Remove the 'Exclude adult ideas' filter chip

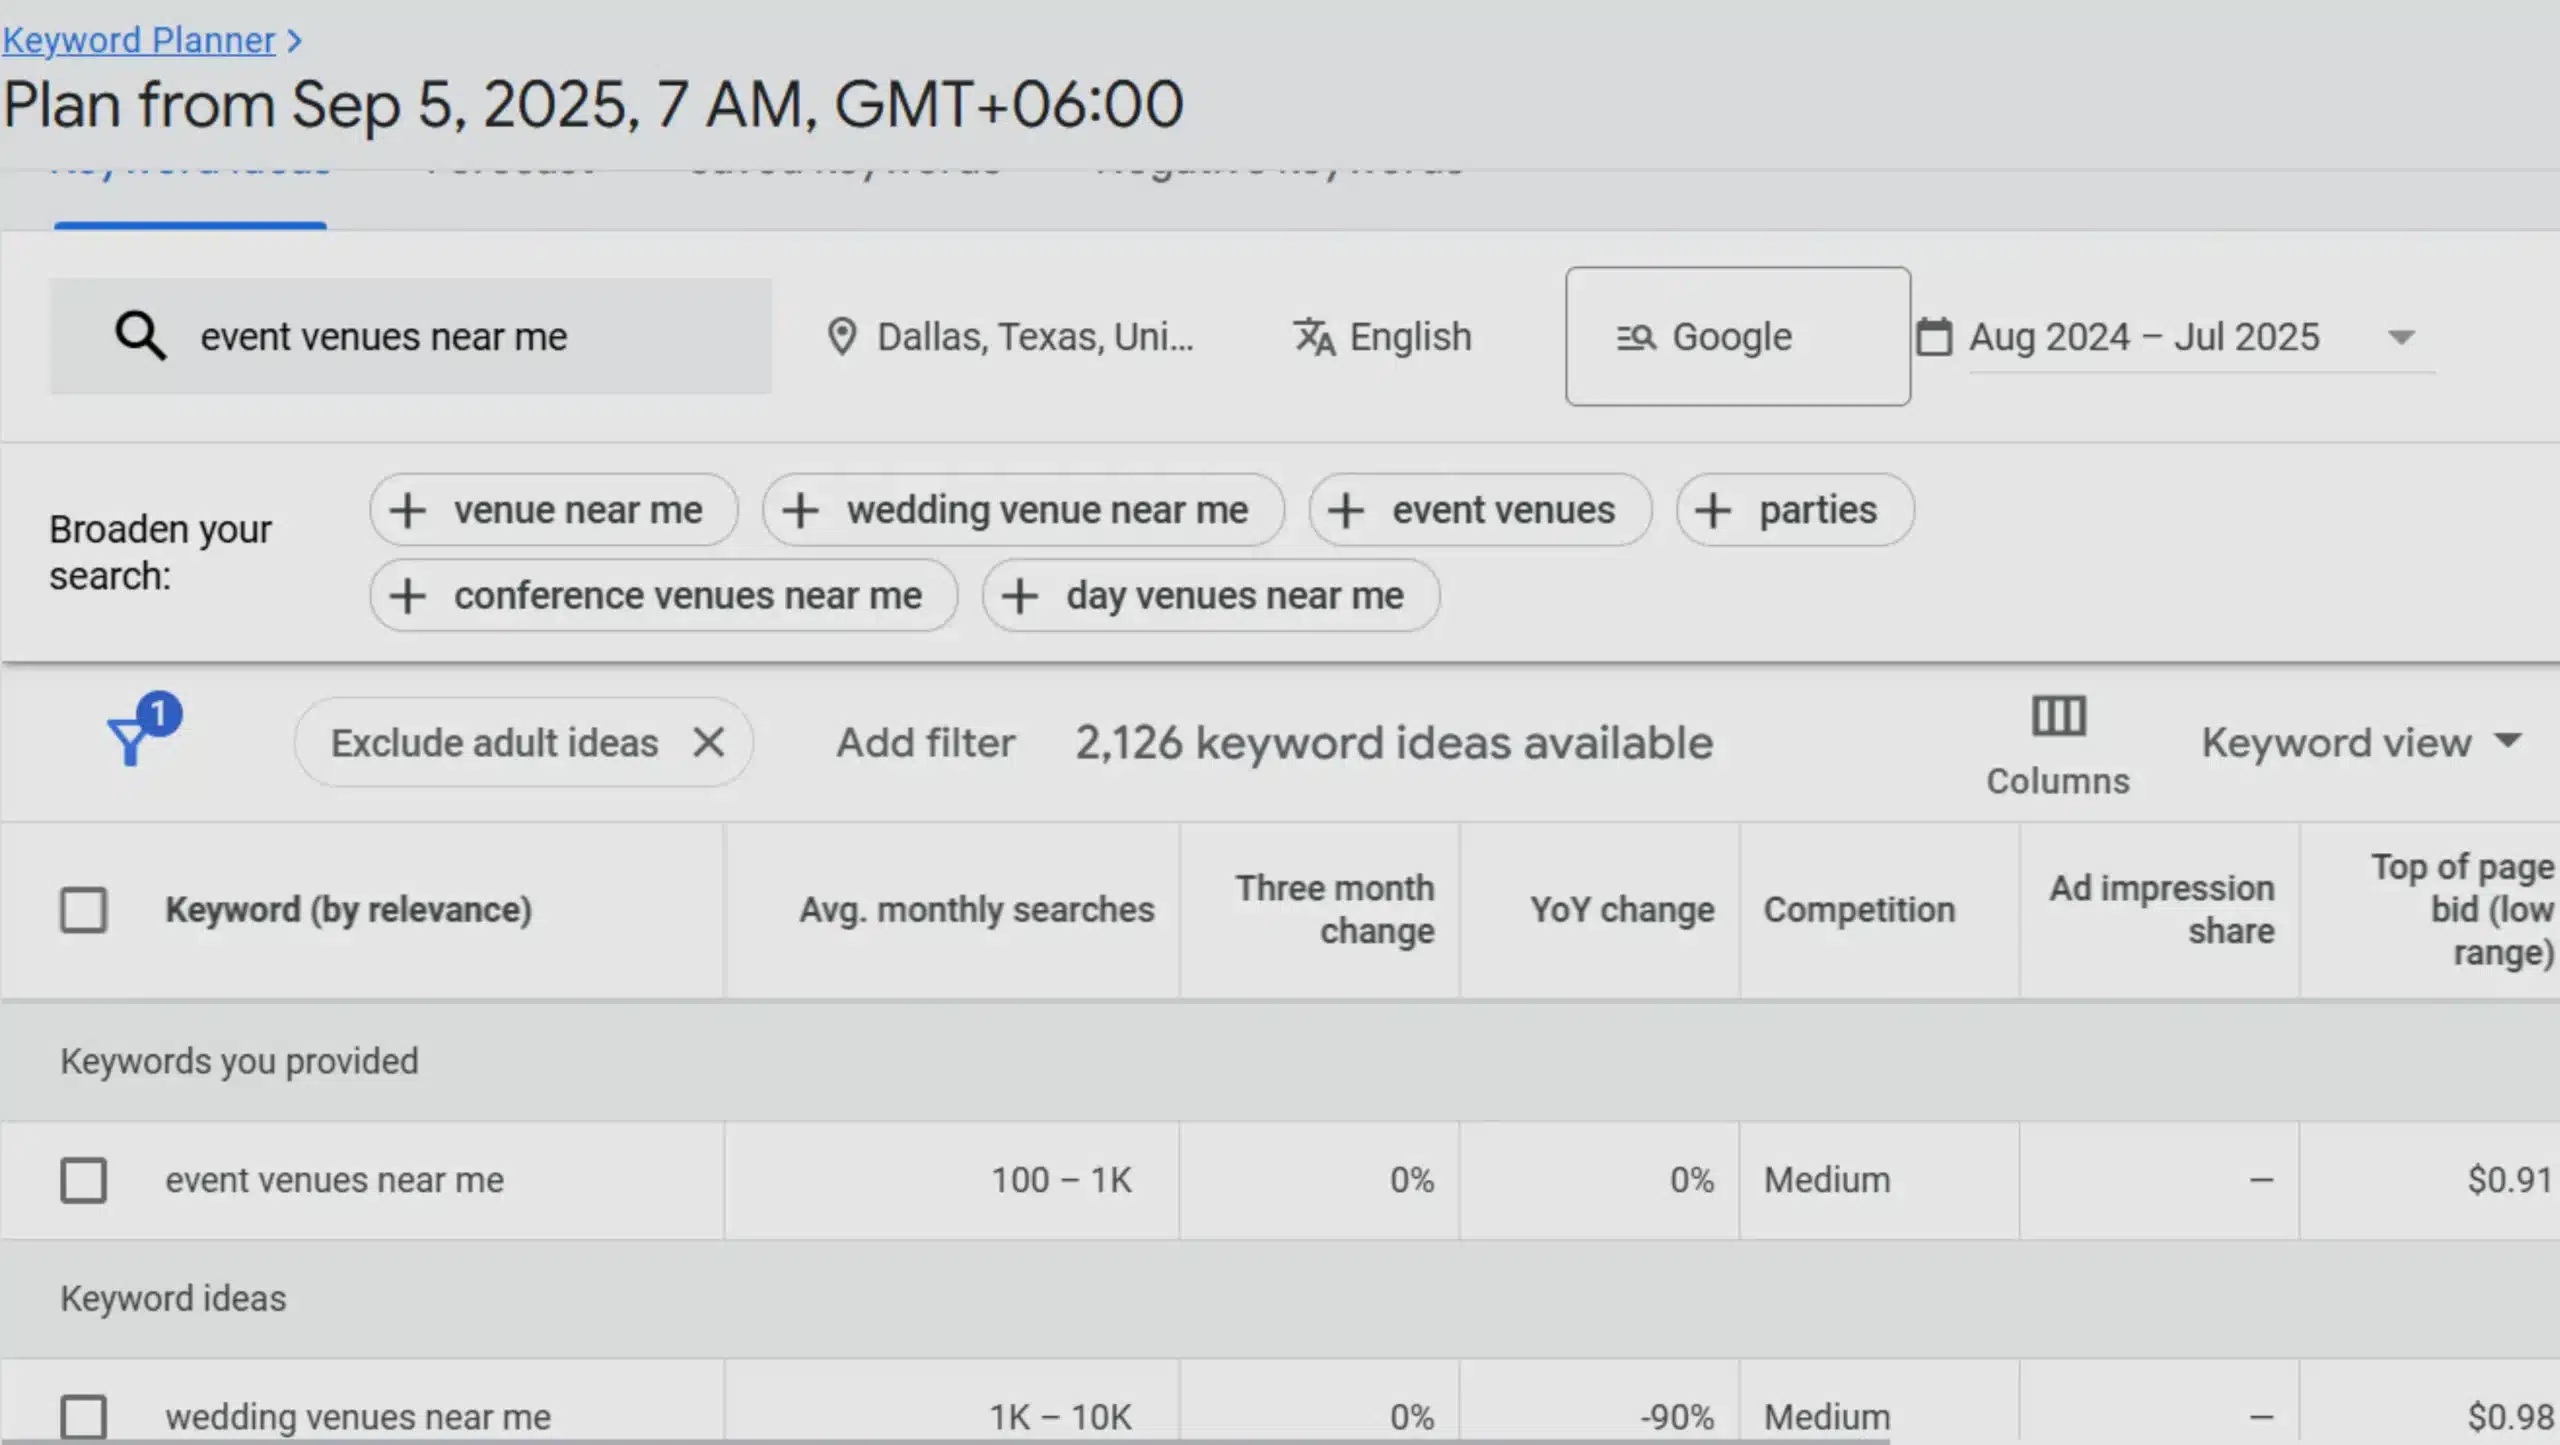click(708, 742)
